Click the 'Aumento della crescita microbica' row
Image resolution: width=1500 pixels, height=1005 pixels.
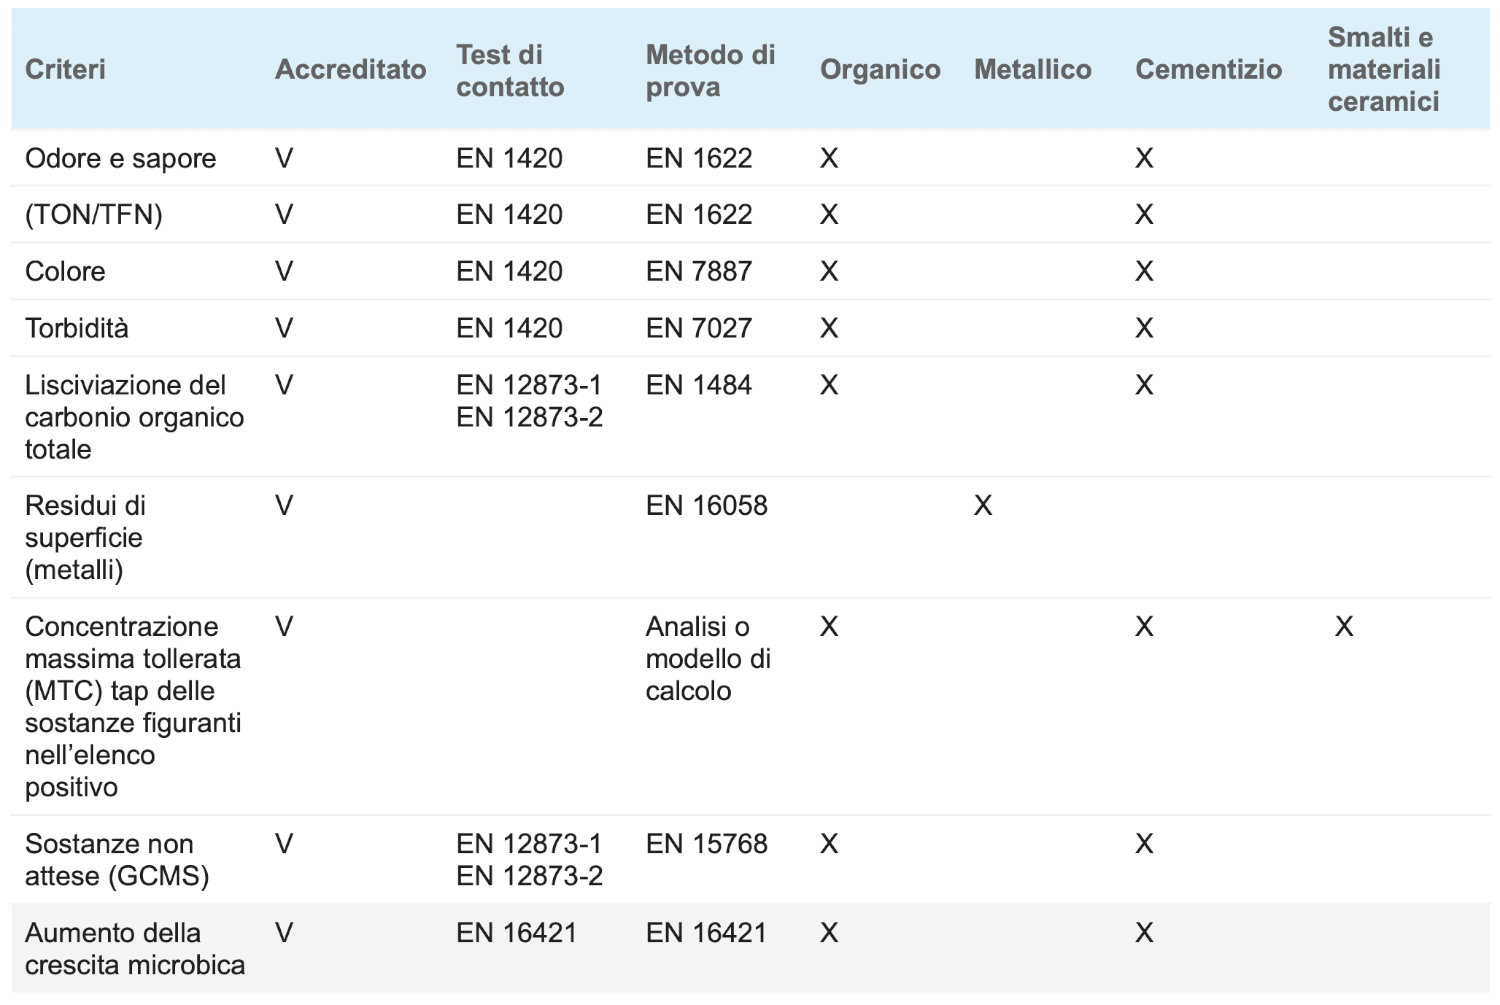pyautogui.click(x=134, y=948)
